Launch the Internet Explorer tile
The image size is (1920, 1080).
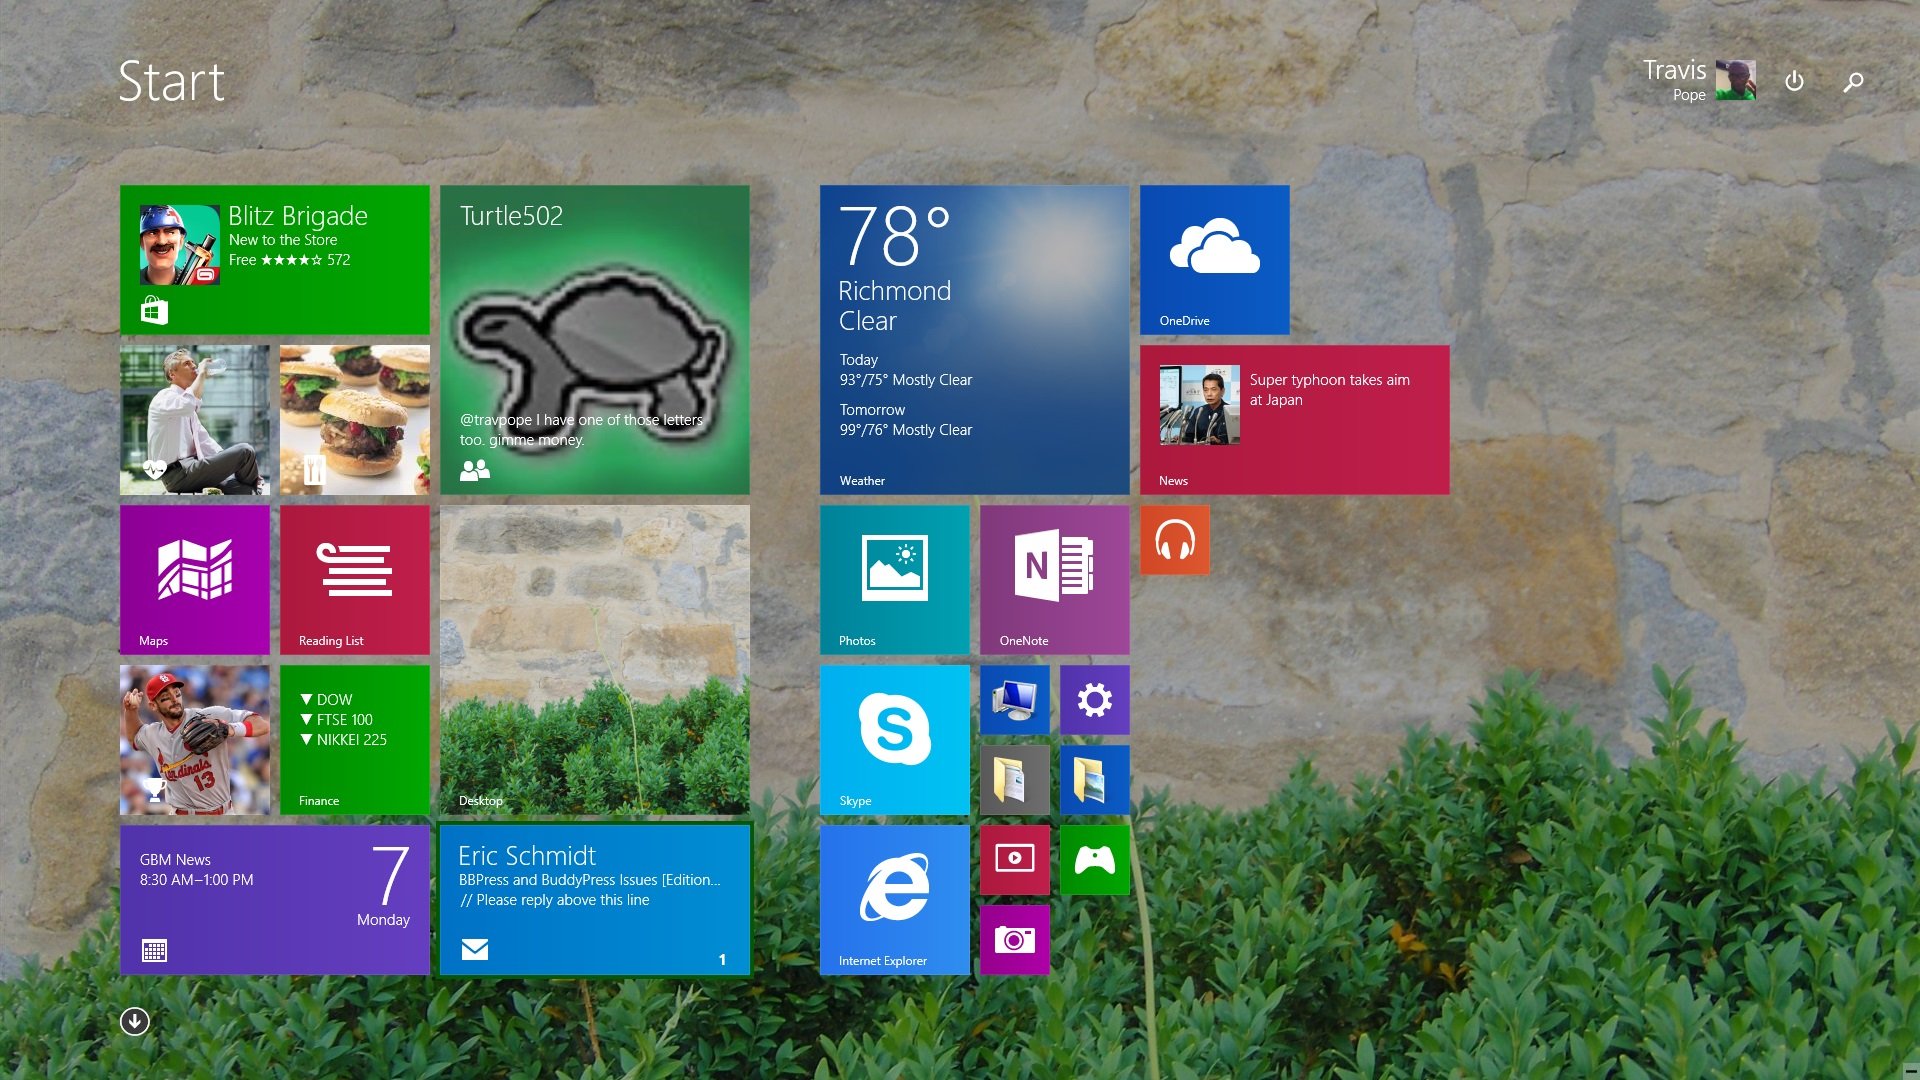coord(895,900)
